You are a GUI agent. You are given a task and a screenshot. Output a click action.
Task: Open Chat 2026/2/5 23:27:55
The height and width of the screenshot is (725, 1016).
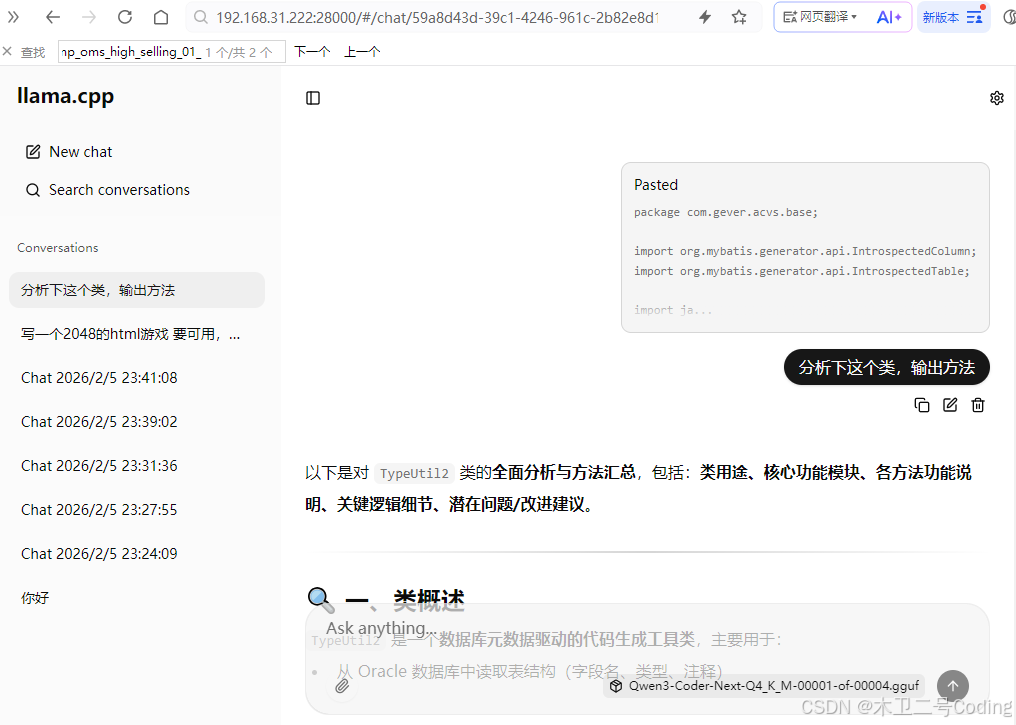point(137,510)
